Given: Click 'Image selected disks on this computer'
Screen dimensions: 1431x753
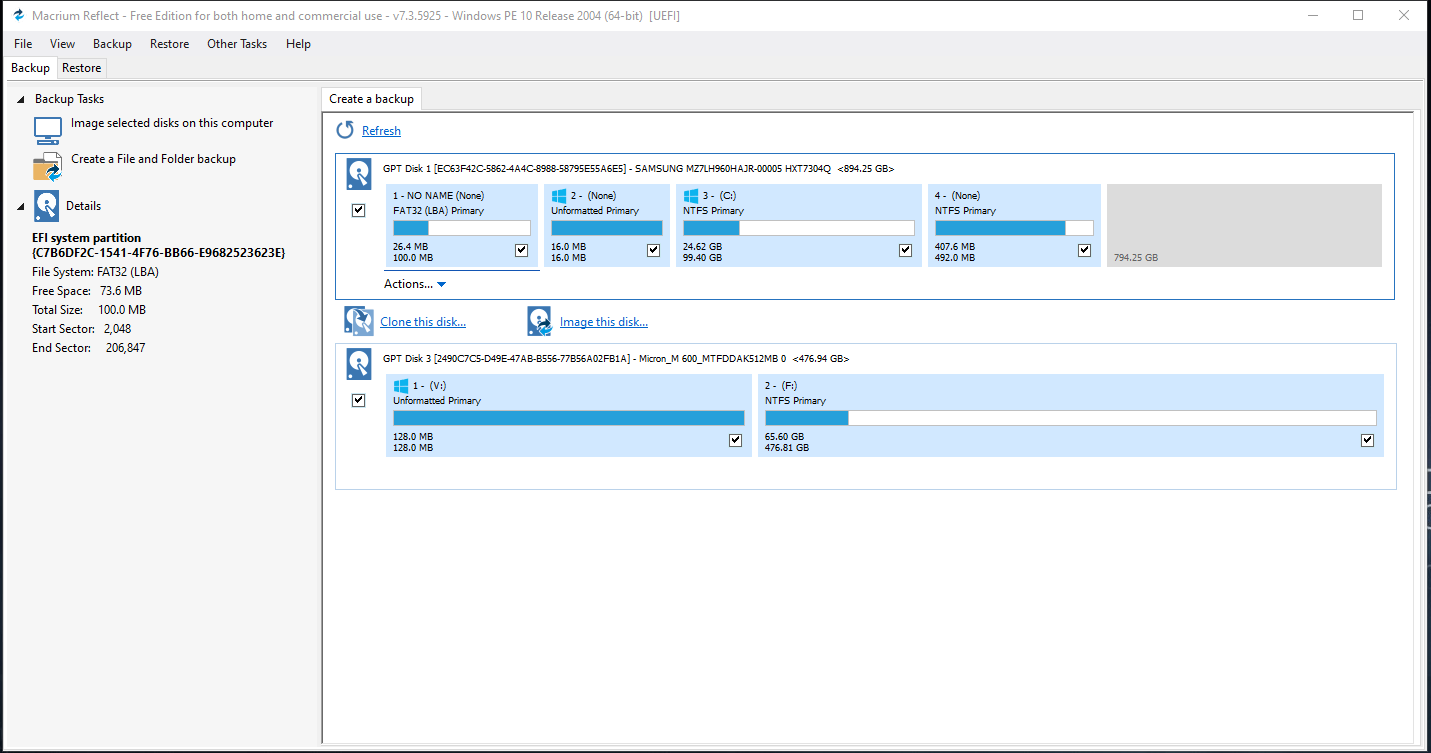Looking at the screenshot, I should point(172,123).
